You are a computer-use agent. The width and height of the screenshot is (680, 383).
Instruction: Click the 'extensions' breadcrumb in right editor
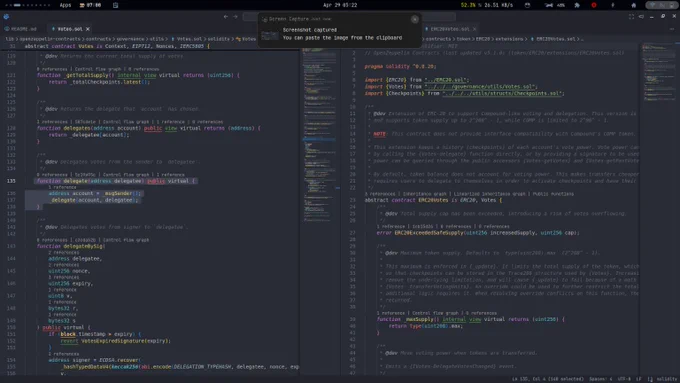click(x=509, y=39)
